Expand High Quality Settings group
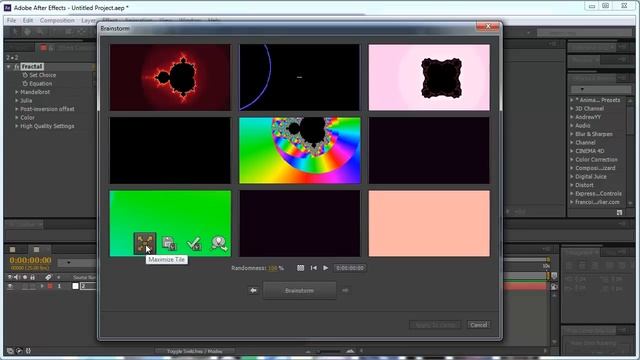Viewport: 640px width, 360px height. click(17, 126)
